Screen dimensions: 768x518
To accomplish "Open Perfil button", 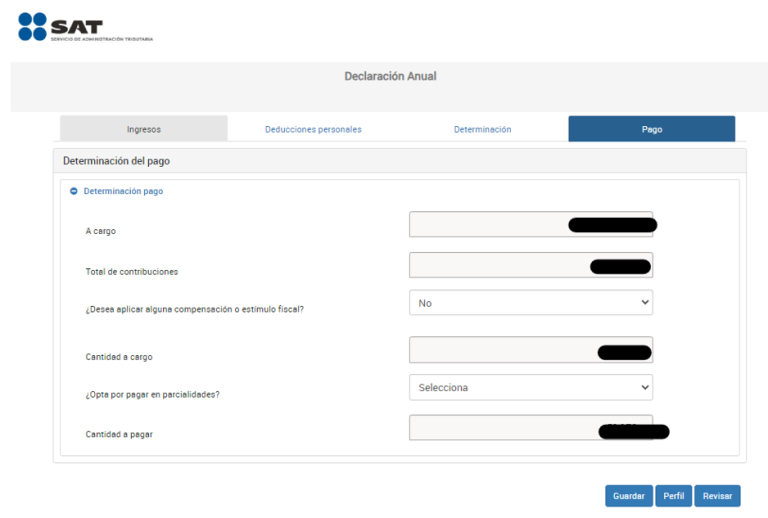I will coord(673,496).
